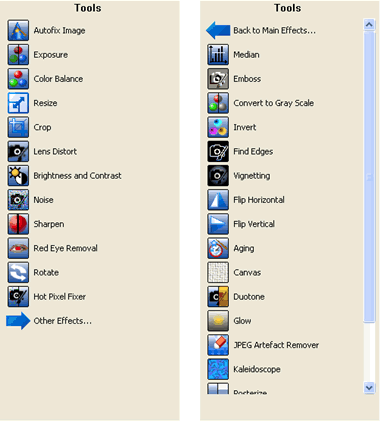Open the JPEG Artefact Remover icon
380x422 pixels.
click(218, 345)
